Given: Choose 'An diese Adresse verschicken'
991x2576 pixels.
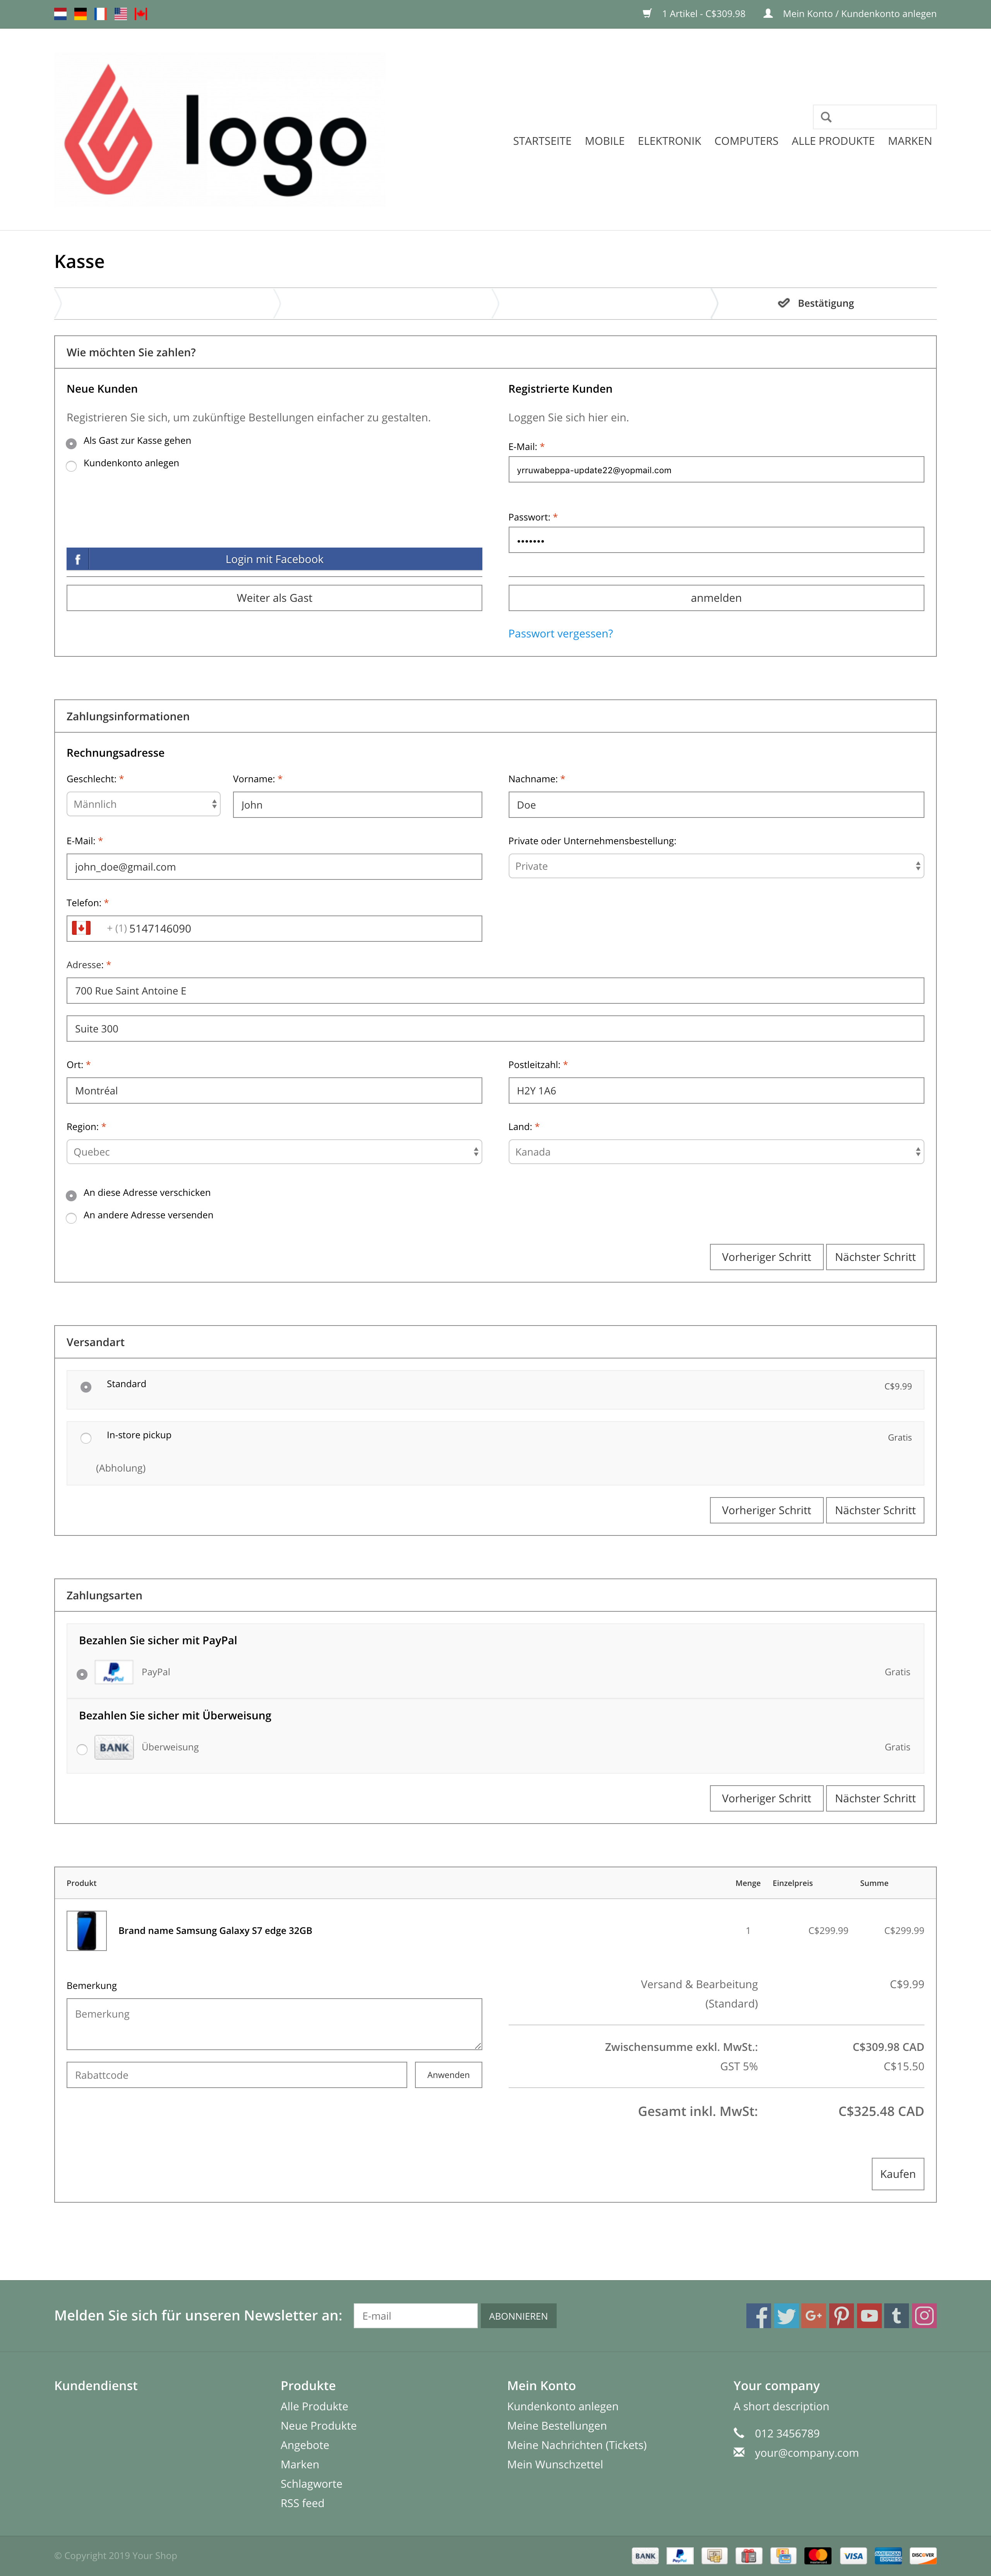Looking at the screenshot, I should point(71,1195).
